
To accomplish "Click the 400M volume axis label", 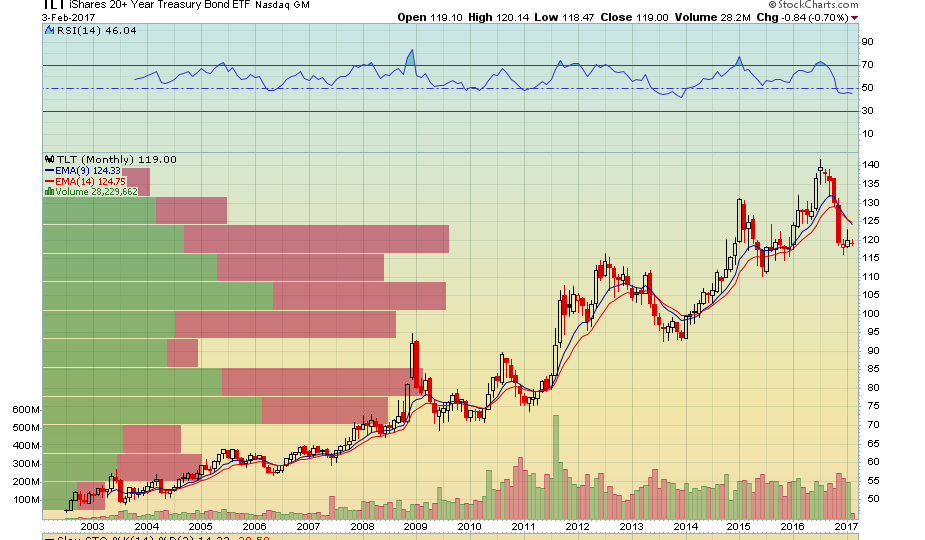I will (x=26, y=446).
